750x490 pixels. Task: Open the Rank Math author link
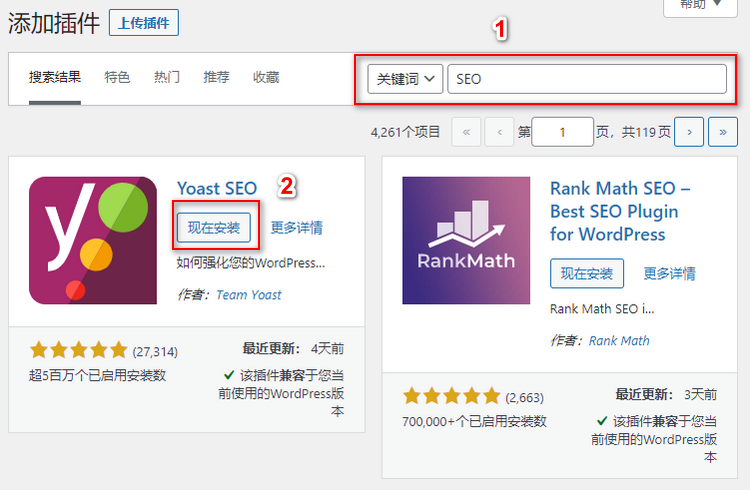[x=619, y=341]
